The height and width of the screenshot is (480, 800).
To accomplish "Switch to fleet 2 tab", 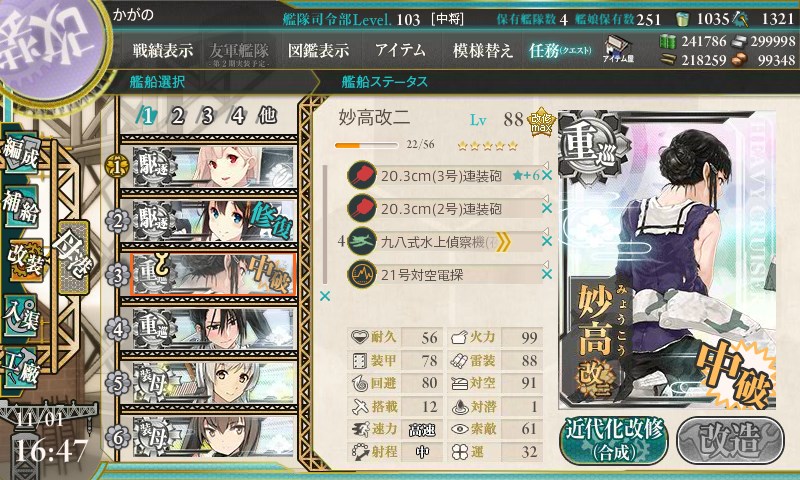I will tap(178, 116).
